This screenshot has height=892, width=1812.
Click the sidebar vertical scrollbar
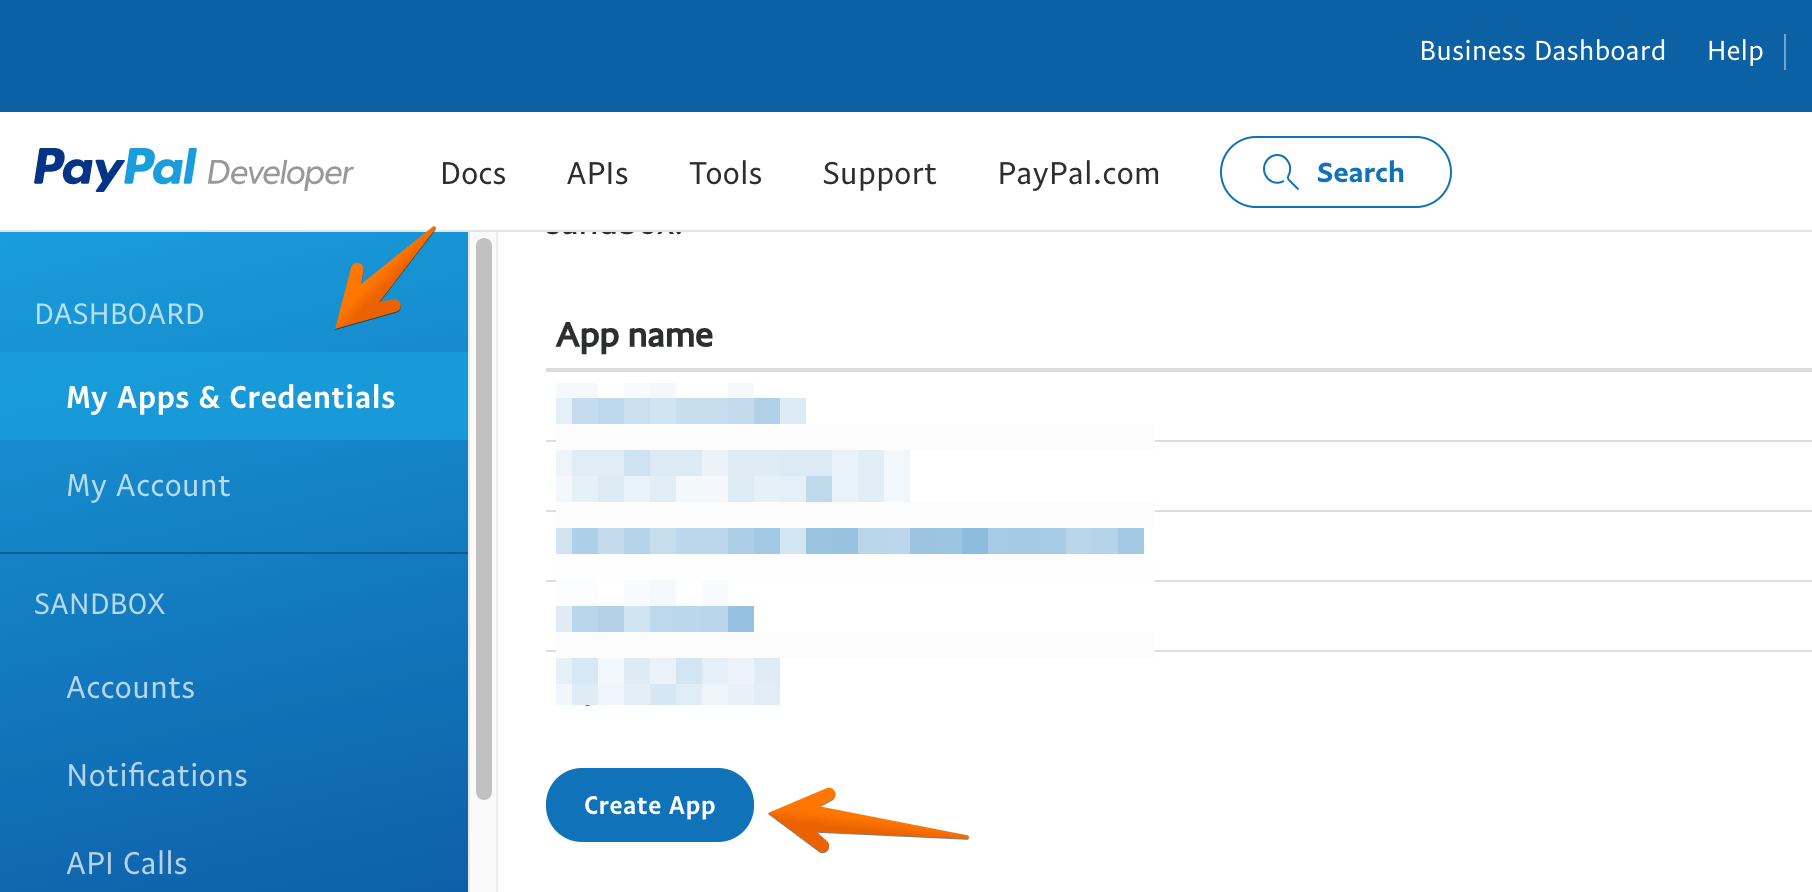click(x=484, y=519)
